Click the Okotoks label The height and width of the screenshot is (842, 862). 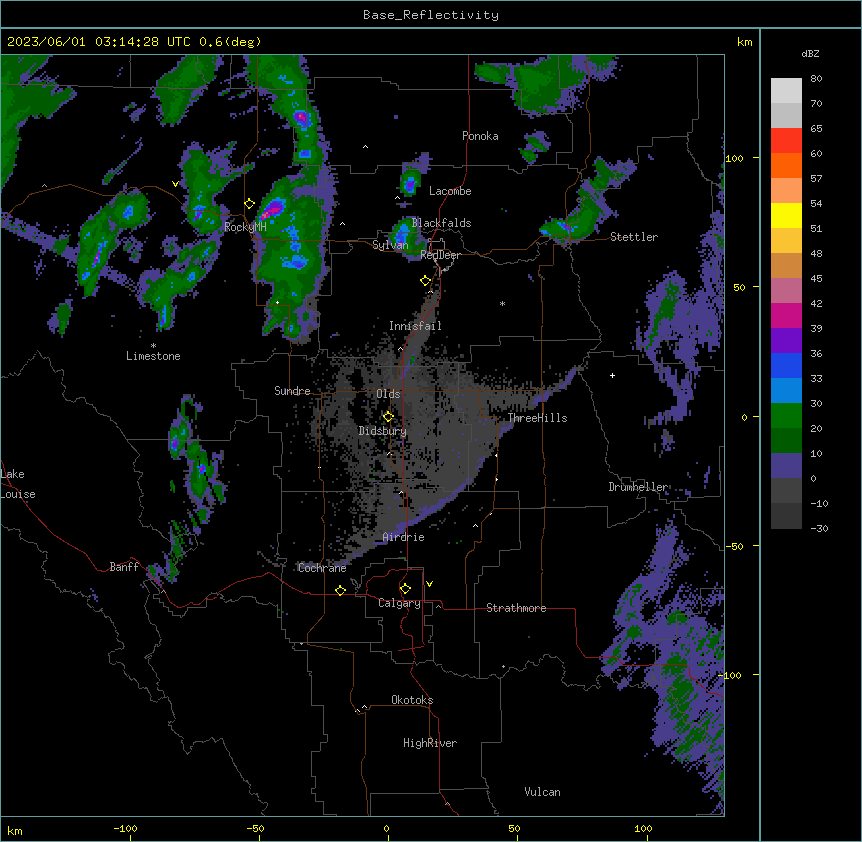coord(412,700)
